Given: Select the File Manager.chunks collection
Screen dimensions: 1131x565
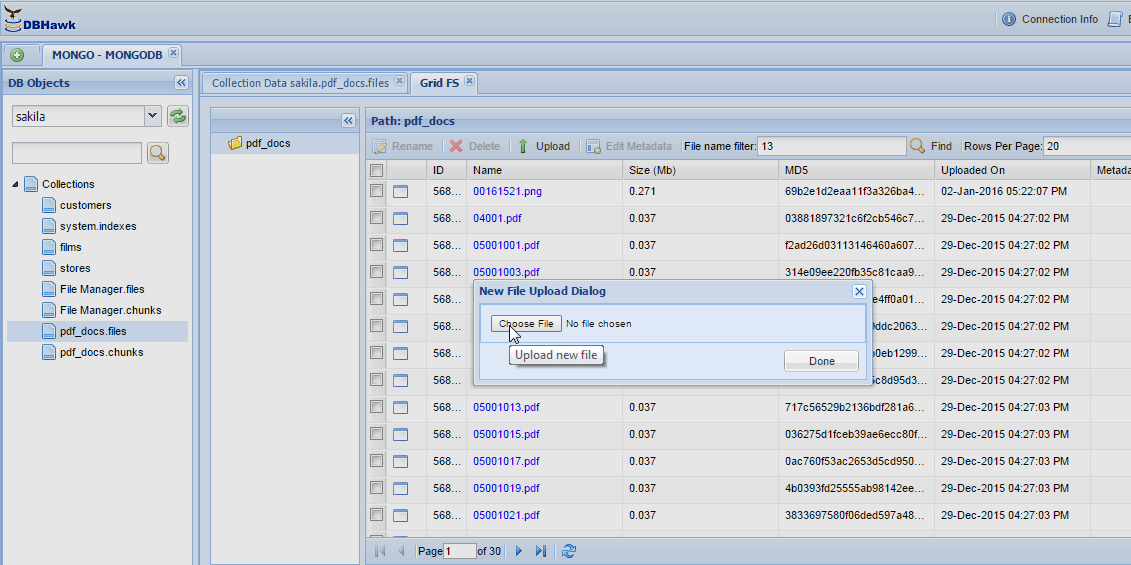Looking at the screenshot, I should [x=110, y=310].
